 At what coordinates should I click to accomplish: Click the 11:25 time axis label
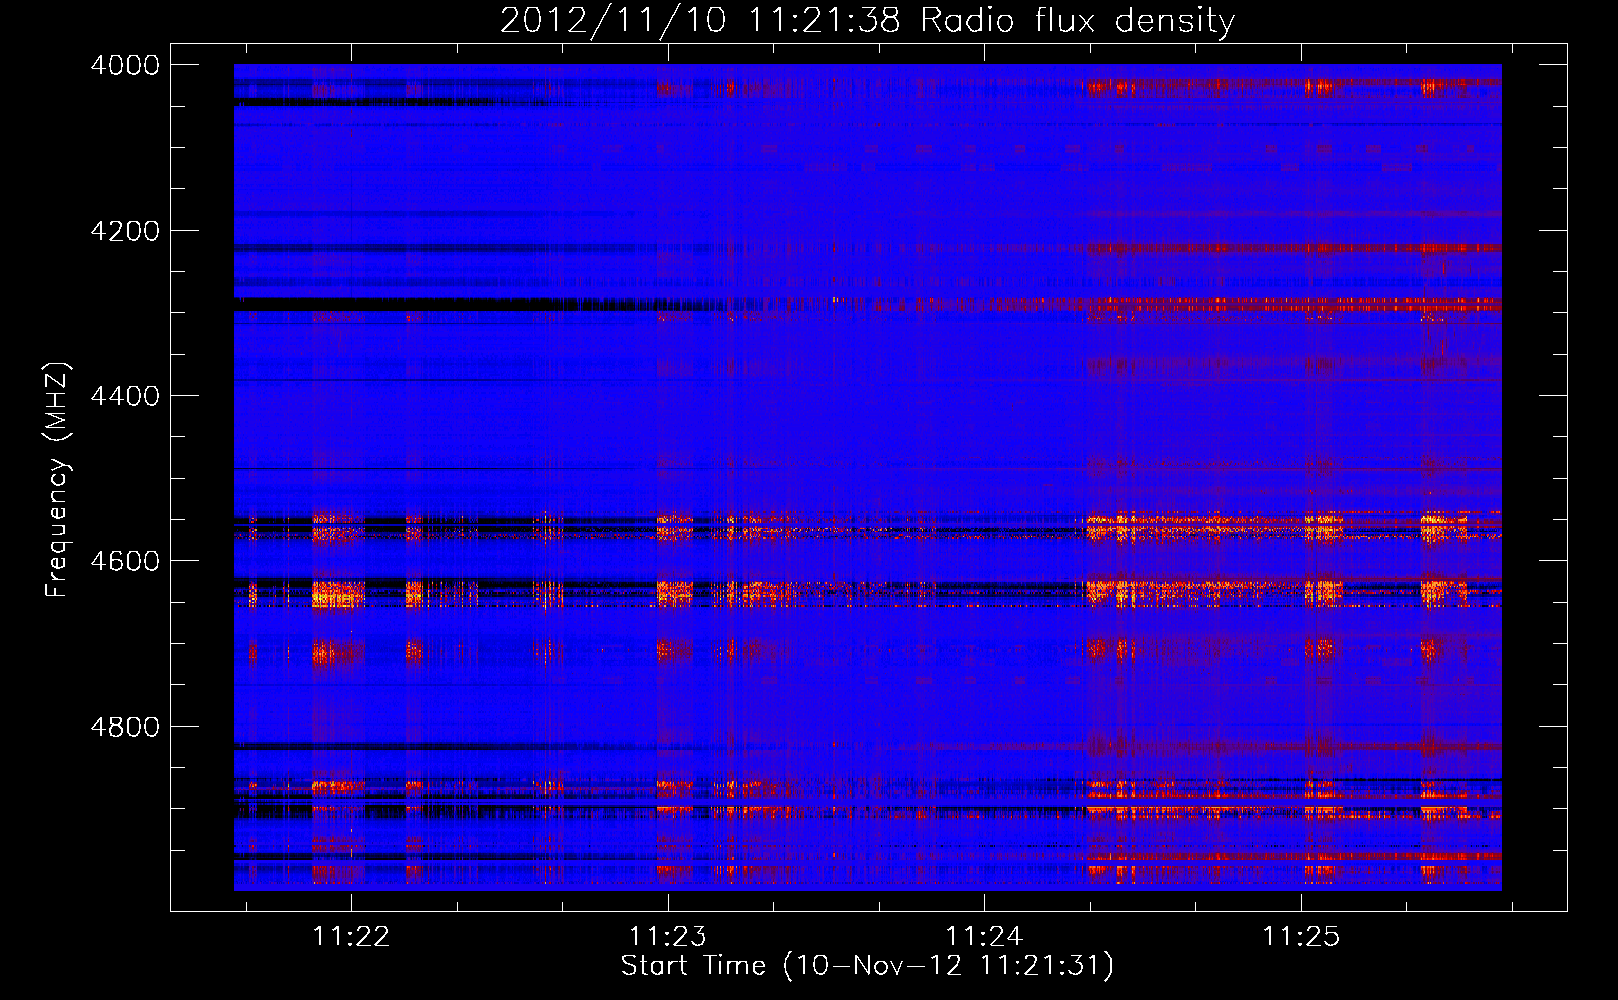point(1300,937)
